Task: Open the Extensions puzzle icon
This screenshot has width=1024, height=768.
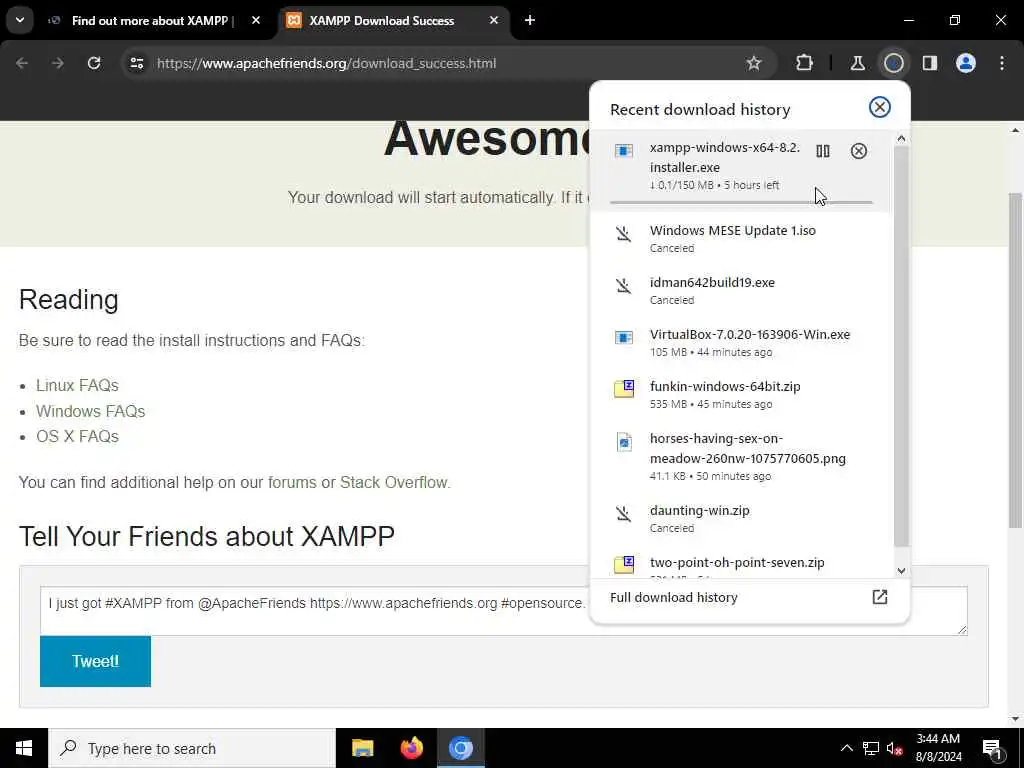Action: (805, 63)
